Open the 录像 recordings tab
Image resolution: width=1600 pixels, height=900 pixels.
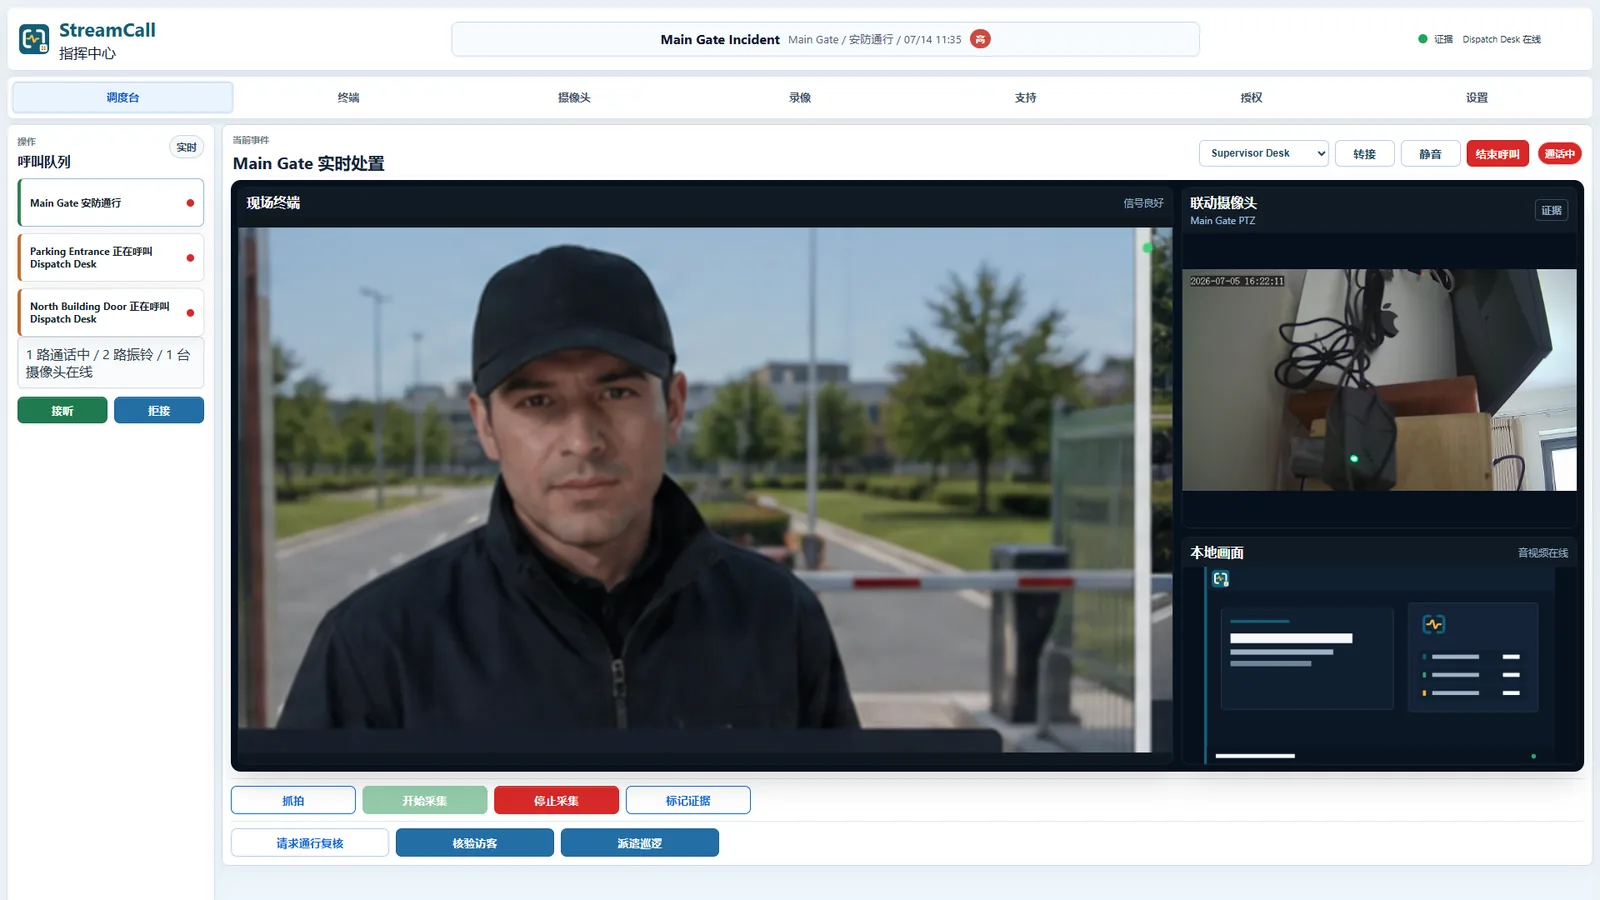click(800, 97)
